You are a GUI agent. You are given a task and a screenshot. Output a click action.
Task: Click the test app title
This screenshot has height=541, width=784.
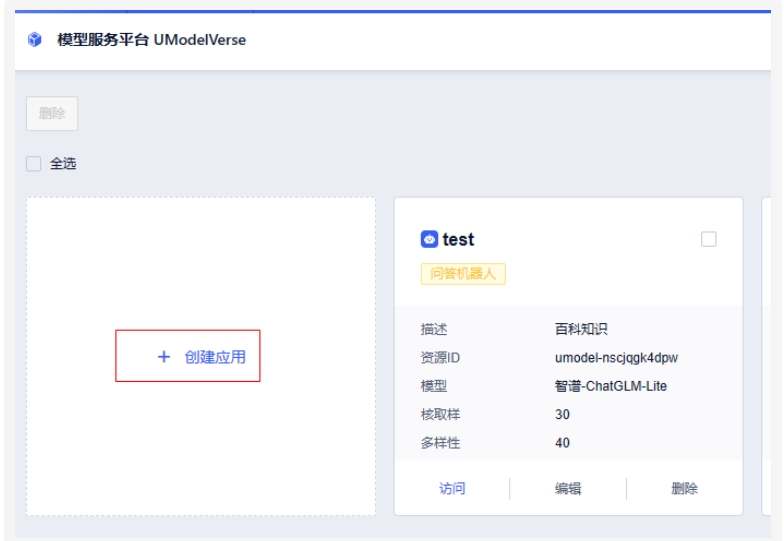pos(458,239)
